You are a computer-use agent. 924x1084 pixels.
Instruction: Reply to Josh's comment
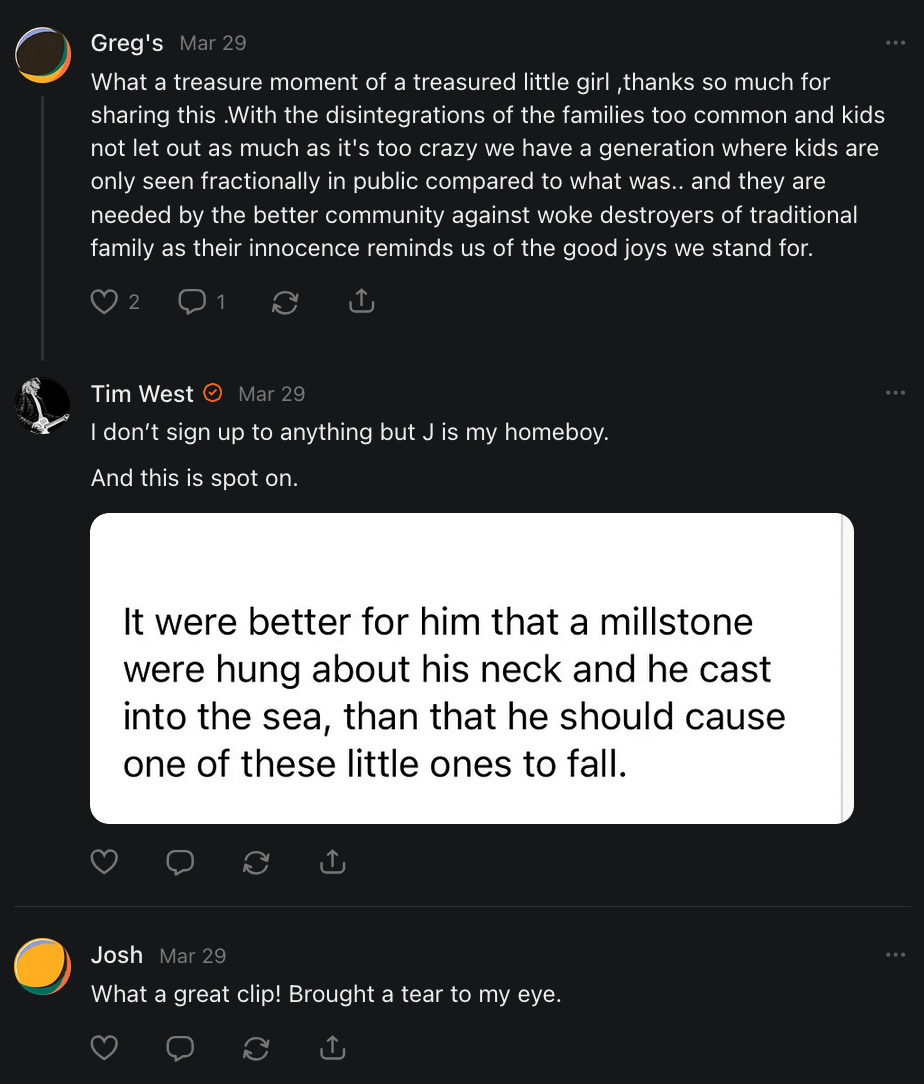[180, 1047]
